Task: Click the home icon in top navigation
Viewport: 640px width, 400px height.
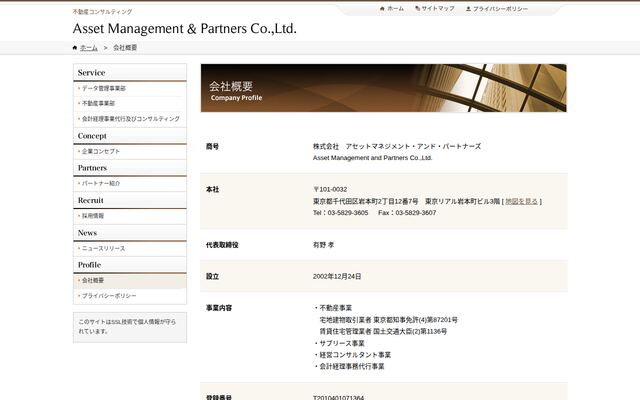Action: point(382,9)
